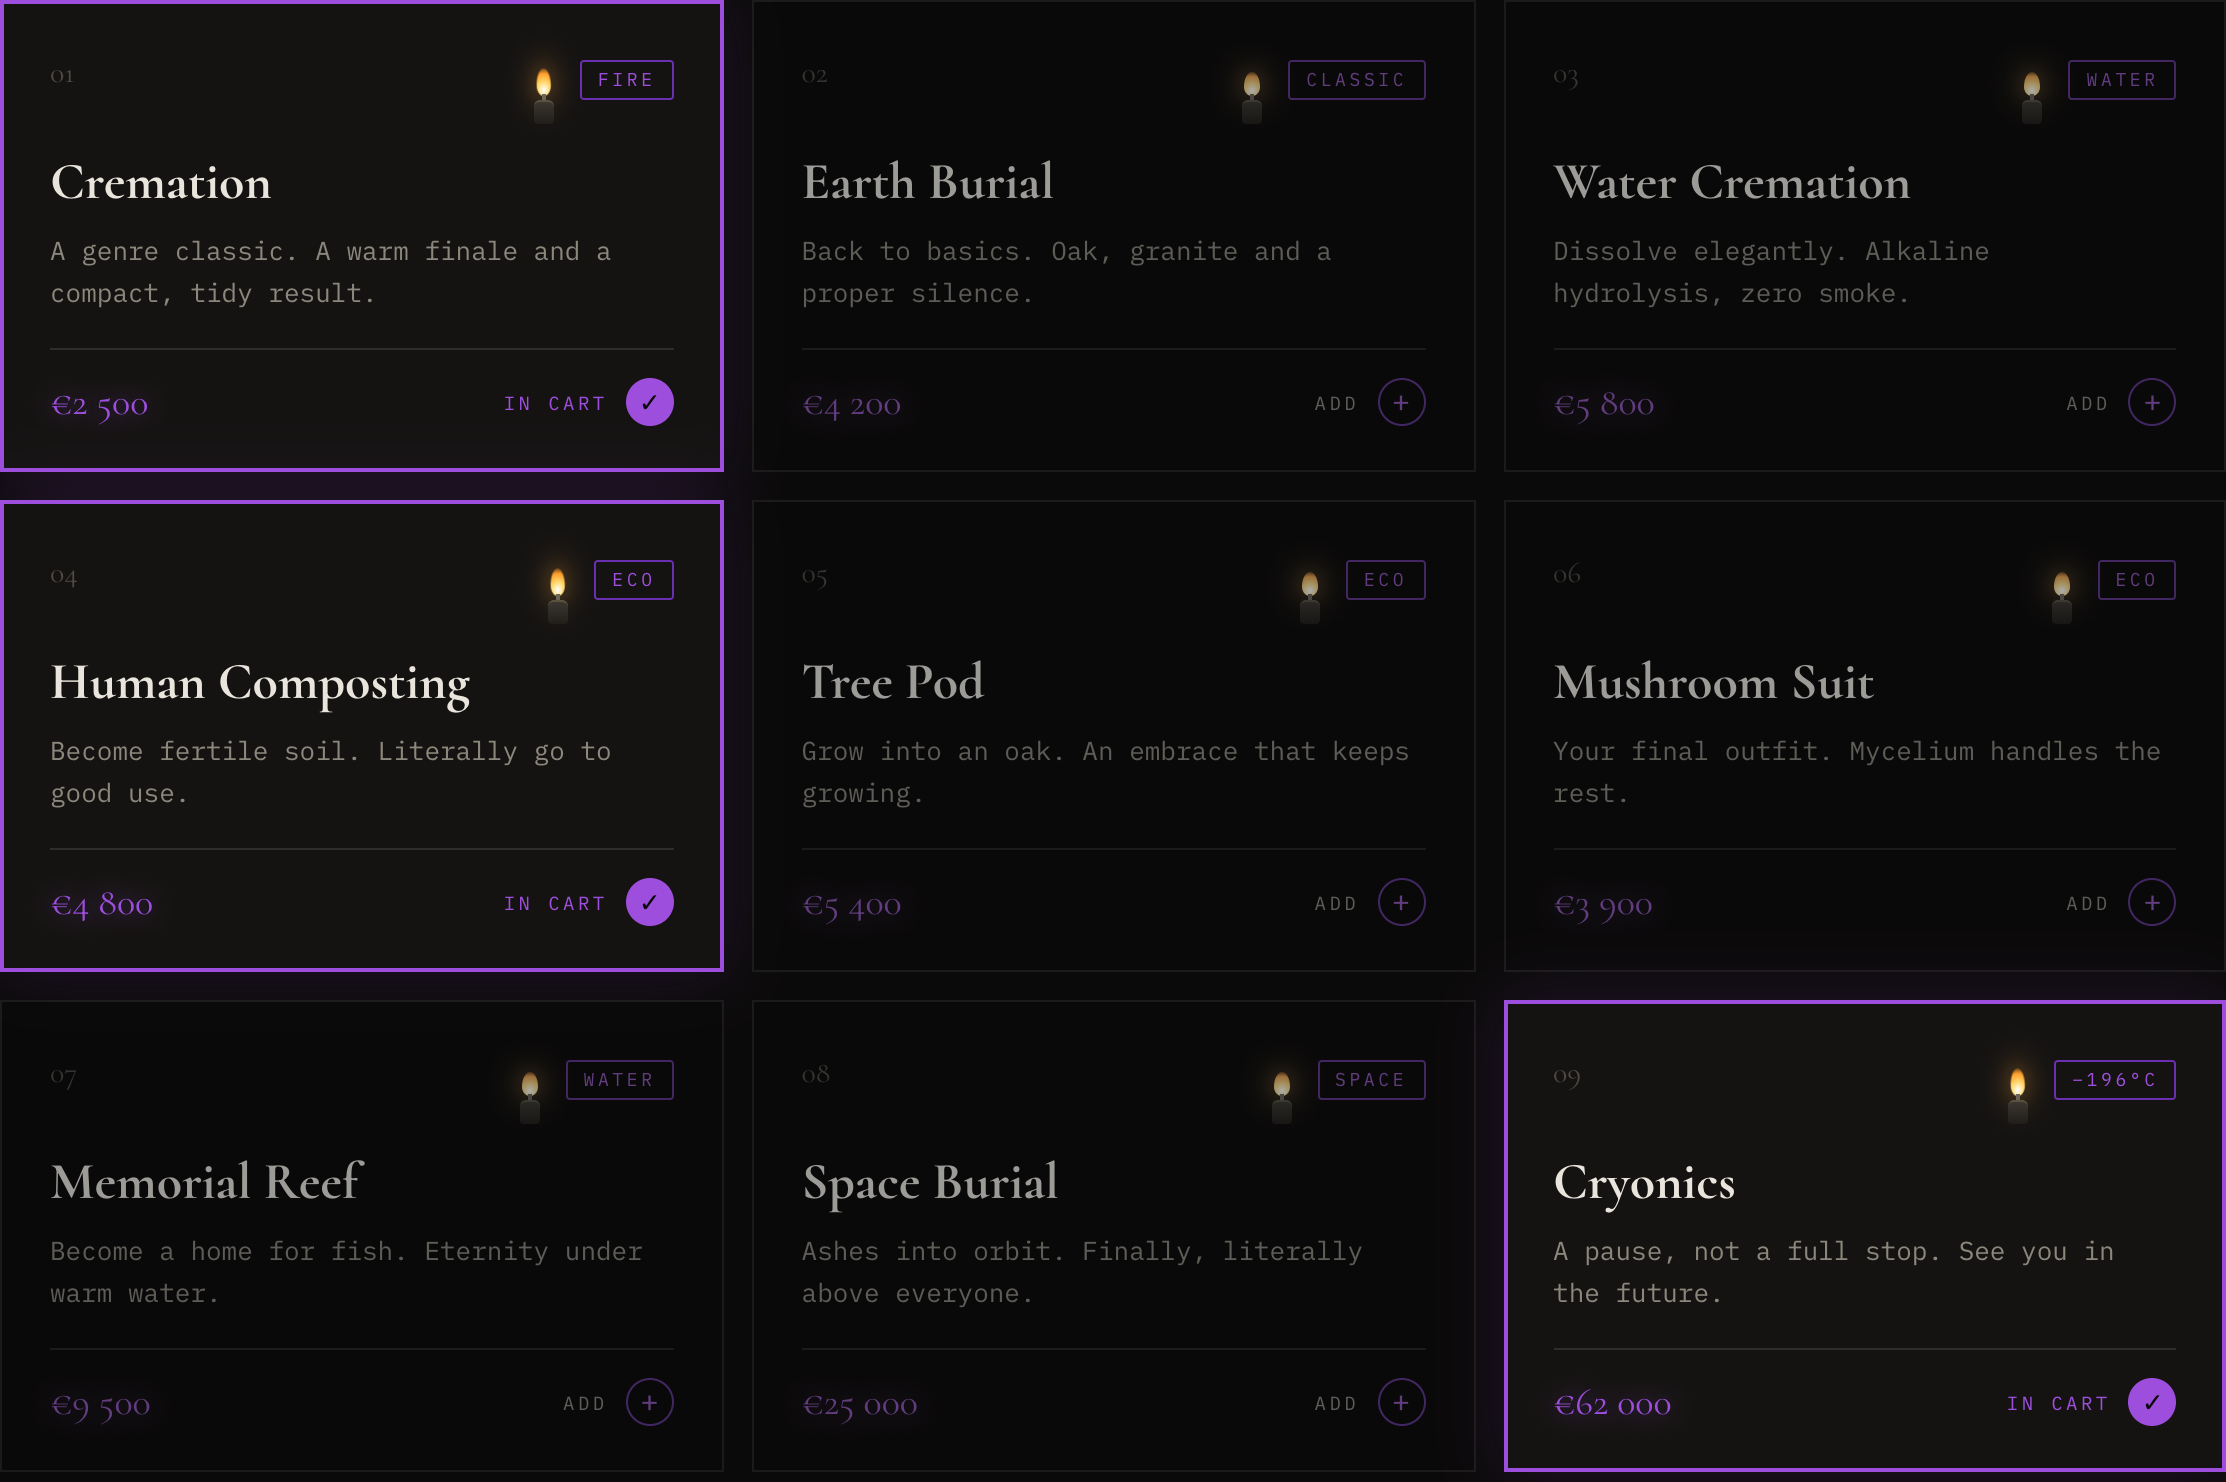Open the Cremation card title
Viewport: 2226px width, 1482px height.
pos(161,183)
